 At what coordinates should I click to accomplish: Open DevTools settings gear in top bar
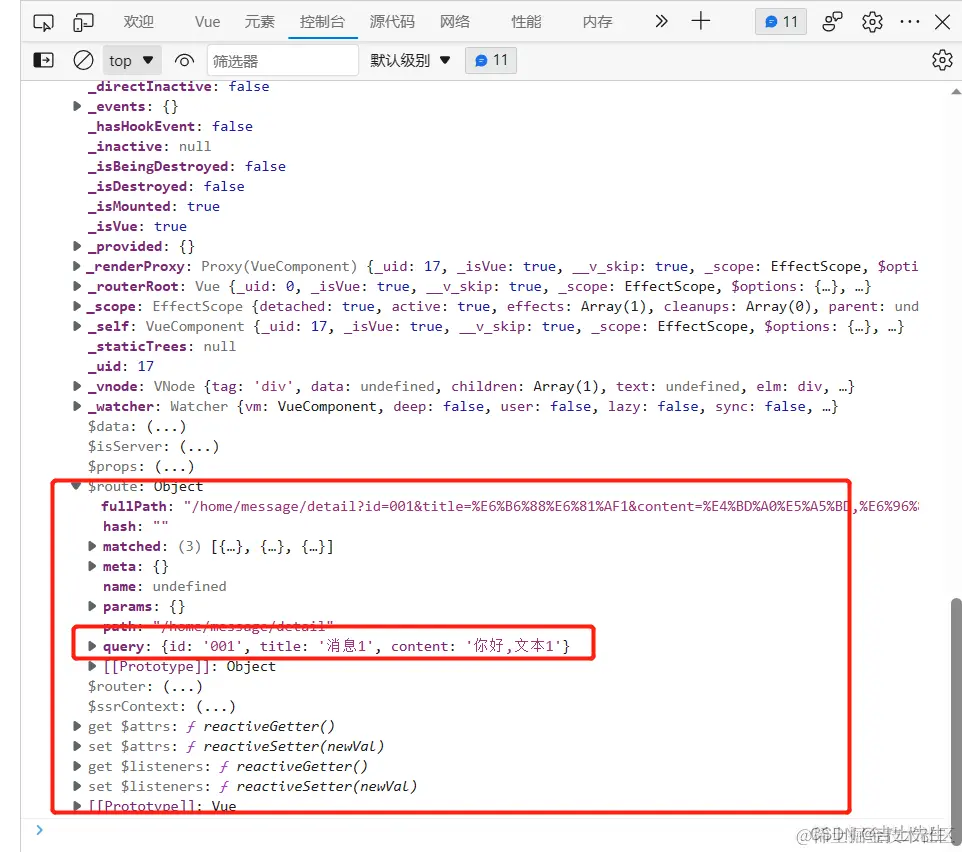click(x=872, y=22)
